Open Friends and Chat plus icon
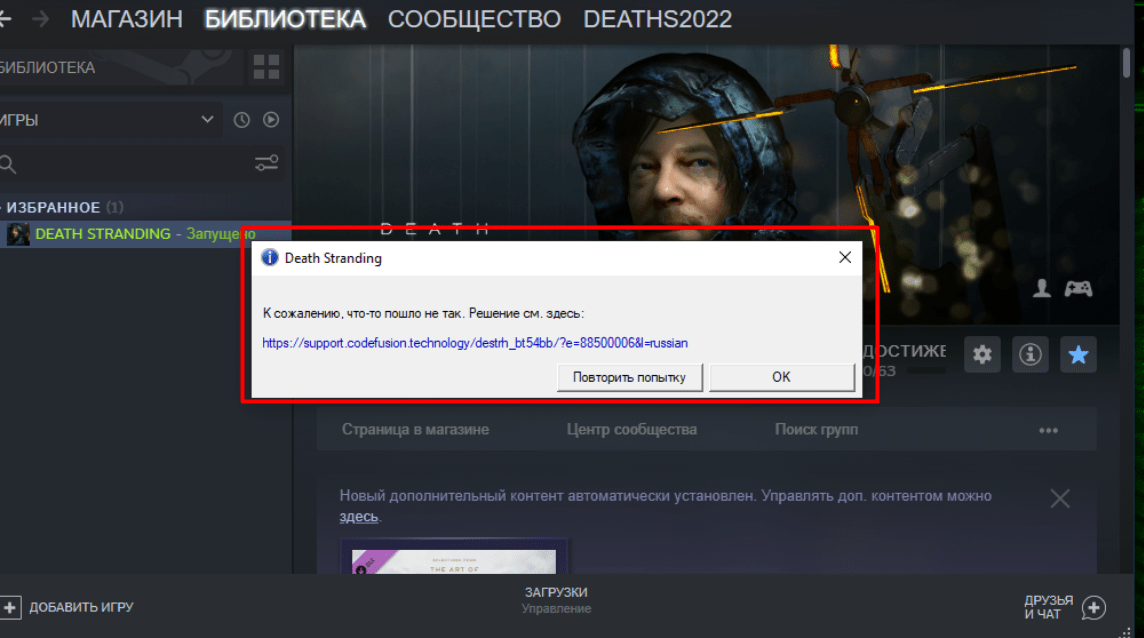This screenshot has width=1144, height=638. coord(1094,607)
